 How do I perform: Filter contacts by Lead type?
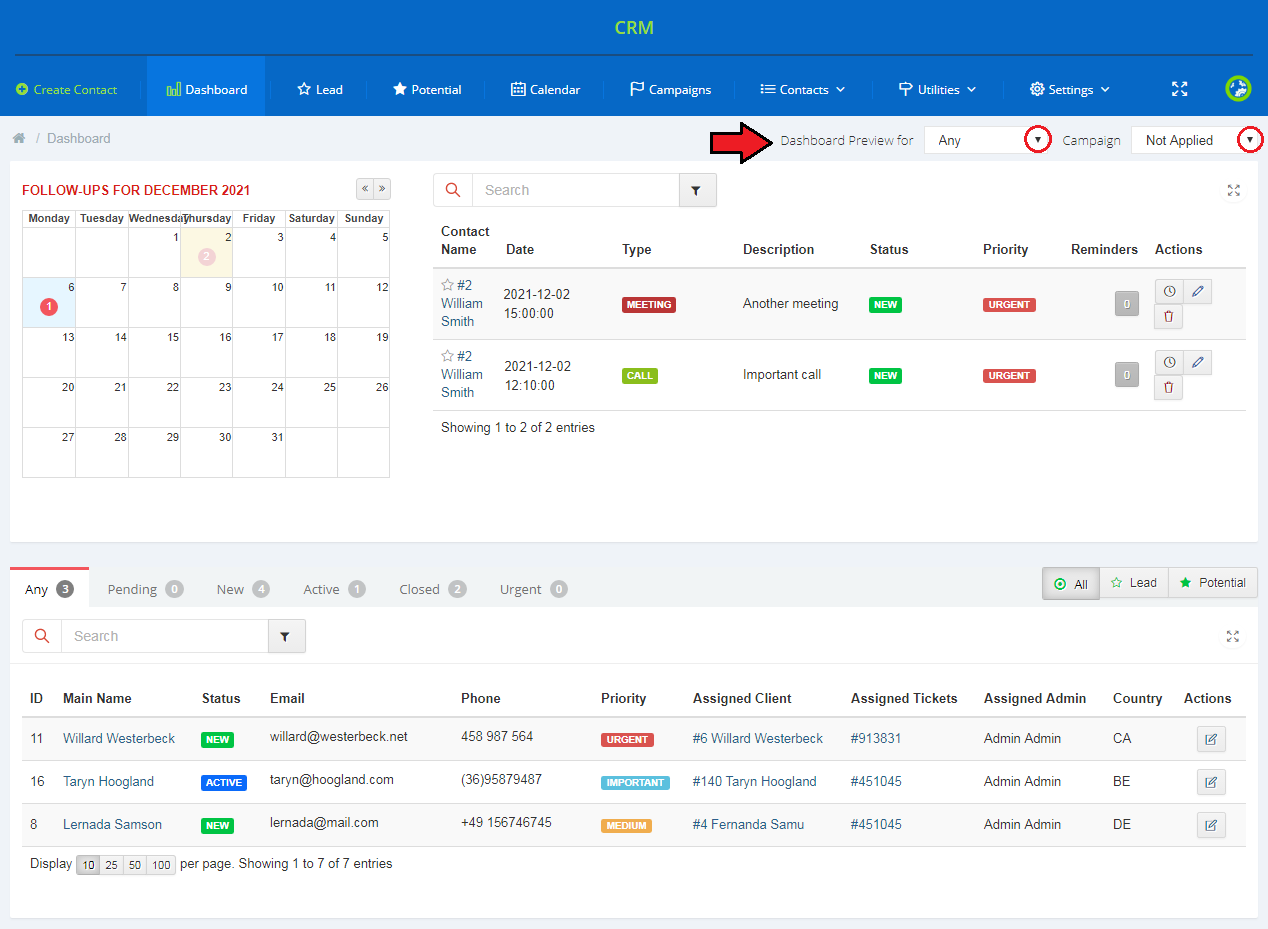1134,583
